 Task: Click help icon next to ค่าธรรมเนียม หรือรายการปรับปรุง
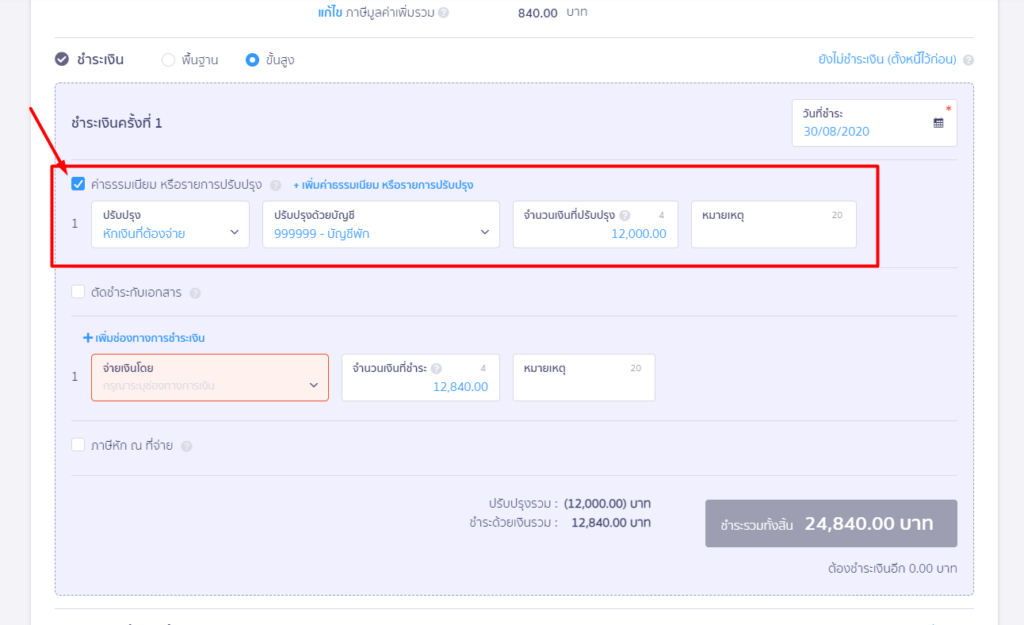[x=276, y=185]
